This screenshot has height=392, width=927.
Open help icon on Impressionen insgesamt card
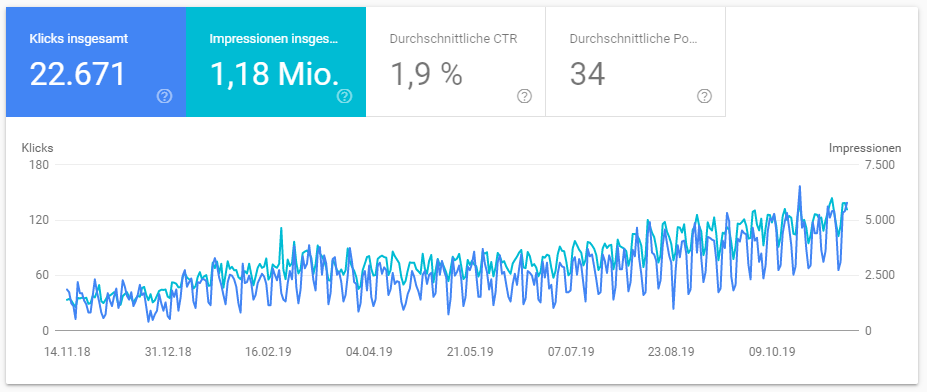(x=345, y=96)
